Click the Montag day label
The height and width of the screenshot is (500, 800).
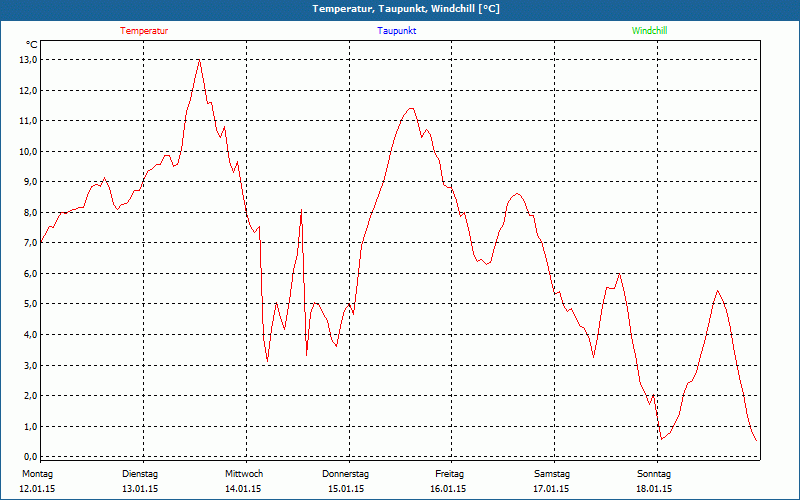[x=37, y=474]
